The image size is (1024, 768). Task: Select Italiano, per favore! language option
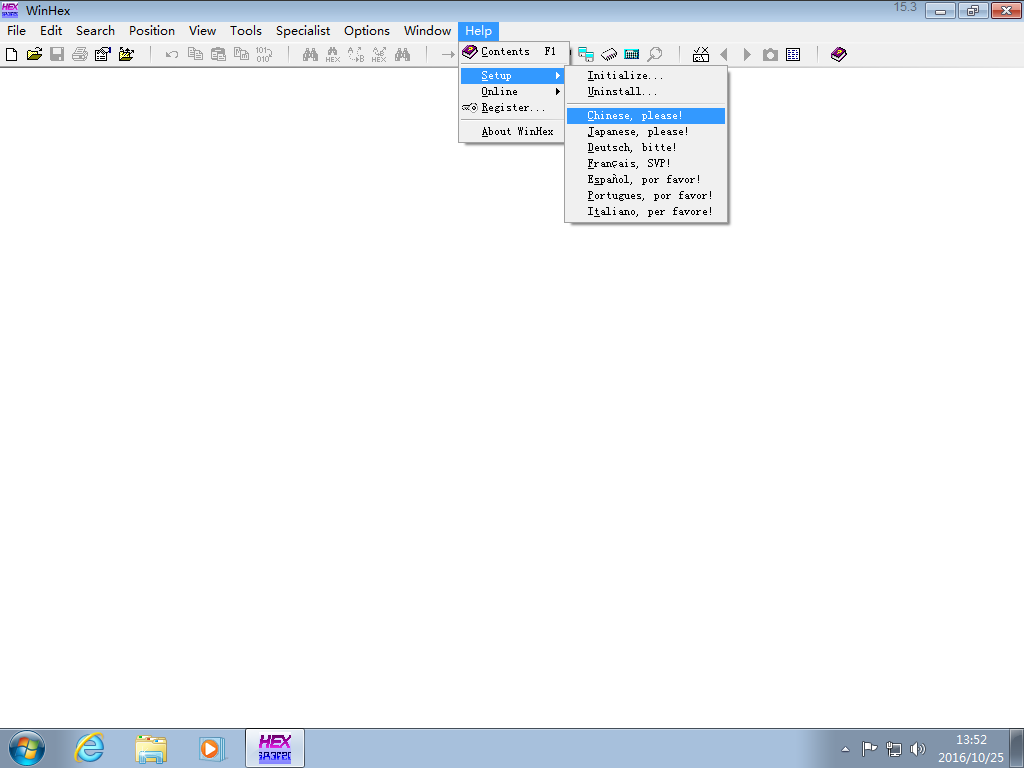(646, 212)
